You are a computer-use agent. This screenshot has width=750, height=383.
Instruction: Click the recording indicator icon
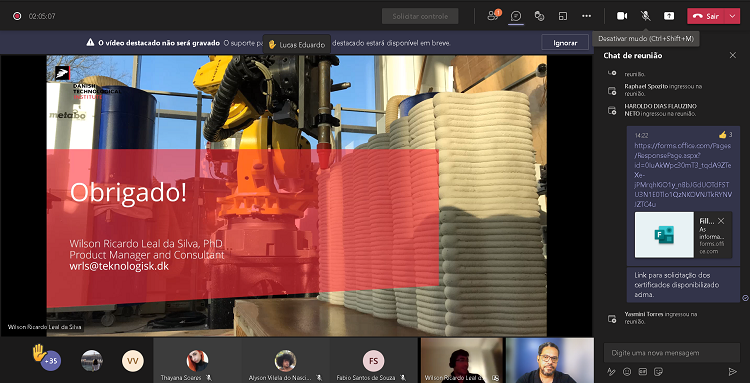pyautogui.click(x=17, y=16)
